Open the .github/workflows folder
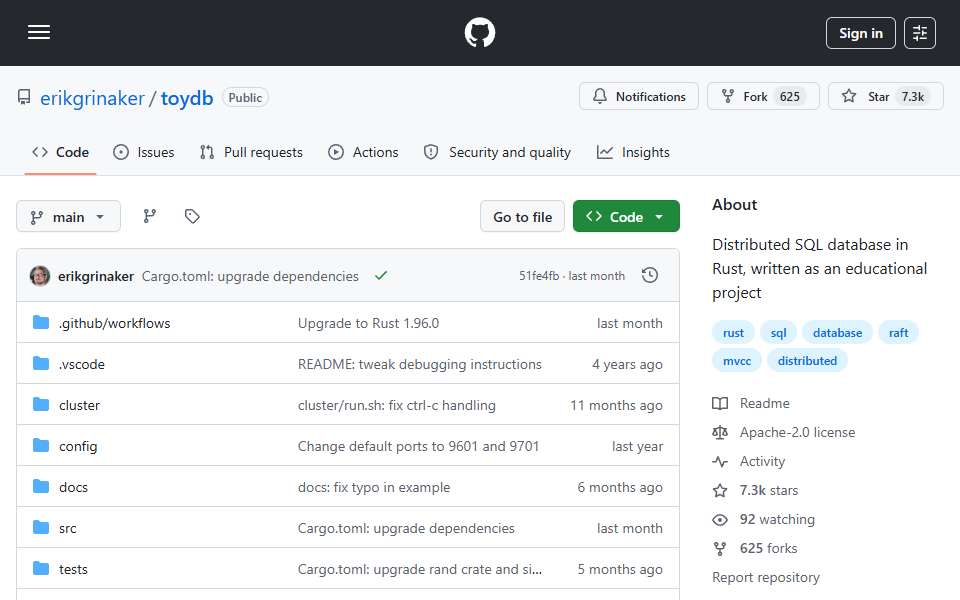Screen dimensions: 960x600 [x=114, y=323]
